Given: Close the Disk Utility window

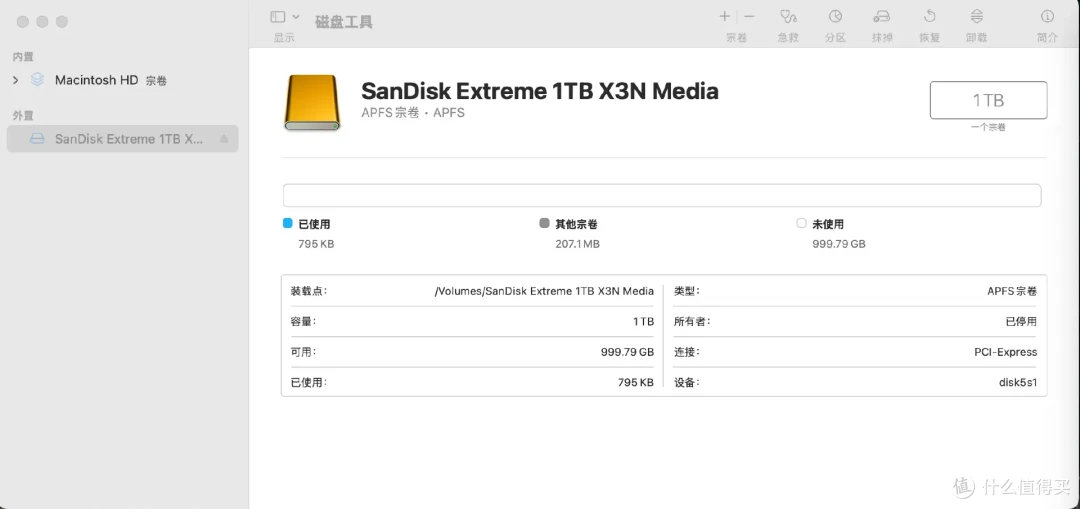Looking at the screenshot, I should pyautogui.click(x=23, y=22).
